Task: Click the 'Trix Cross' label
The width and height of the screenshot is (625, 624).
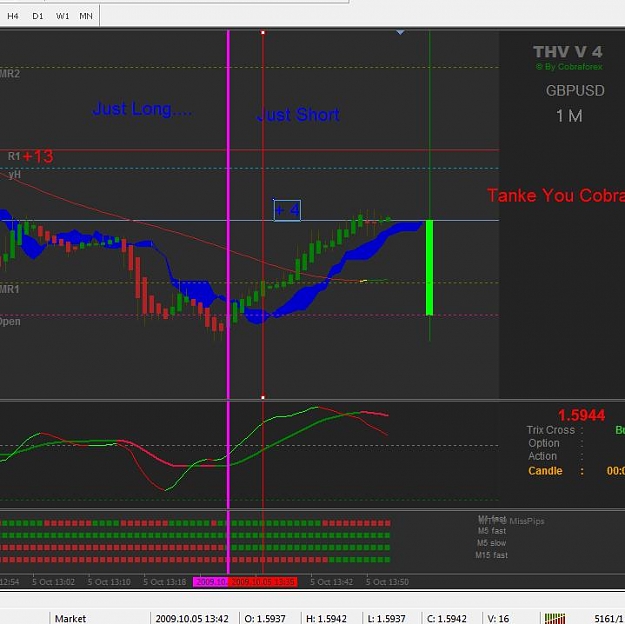Action: (550, 430)
